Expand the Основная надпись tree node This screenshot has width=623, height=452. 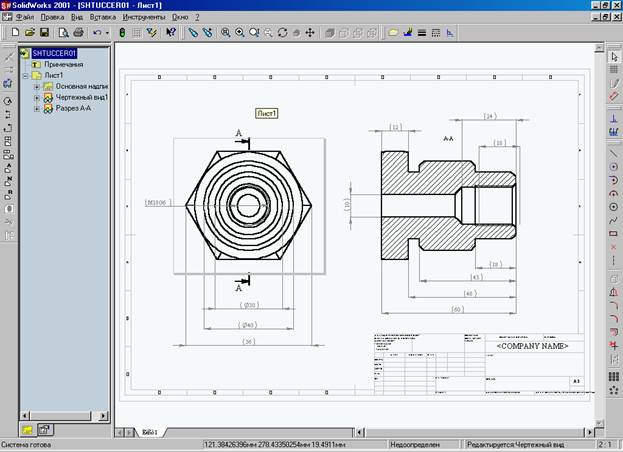click(36, 87)
